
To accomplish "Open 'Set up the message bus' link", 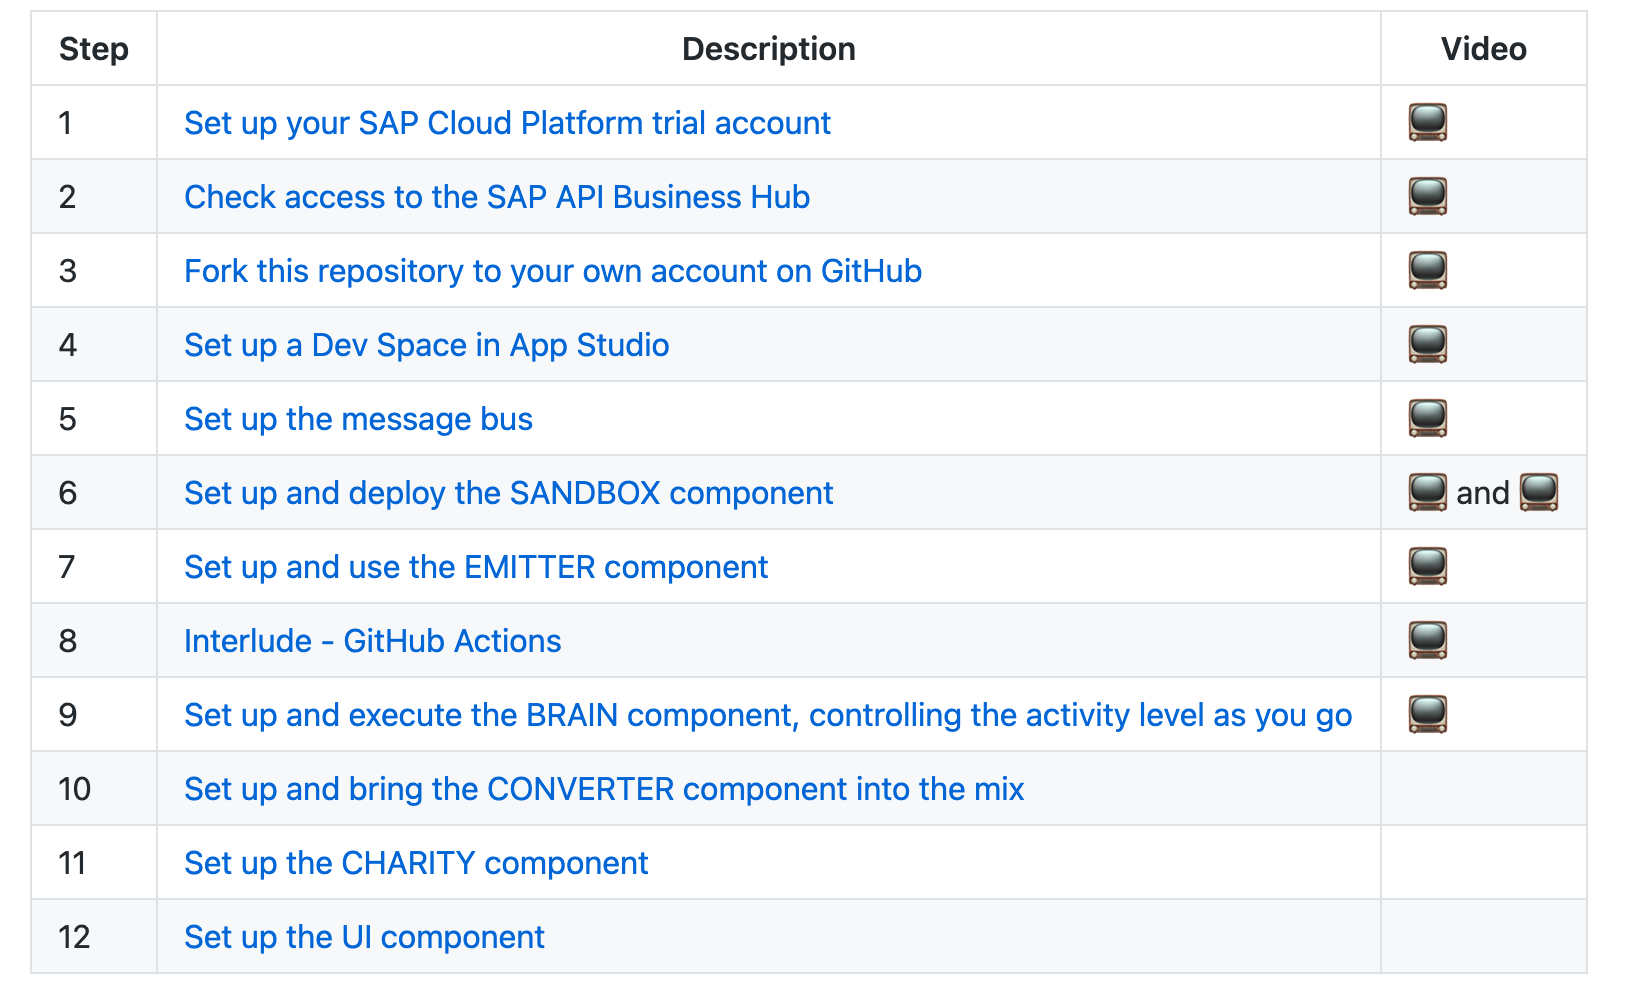I will pos(358,419).
